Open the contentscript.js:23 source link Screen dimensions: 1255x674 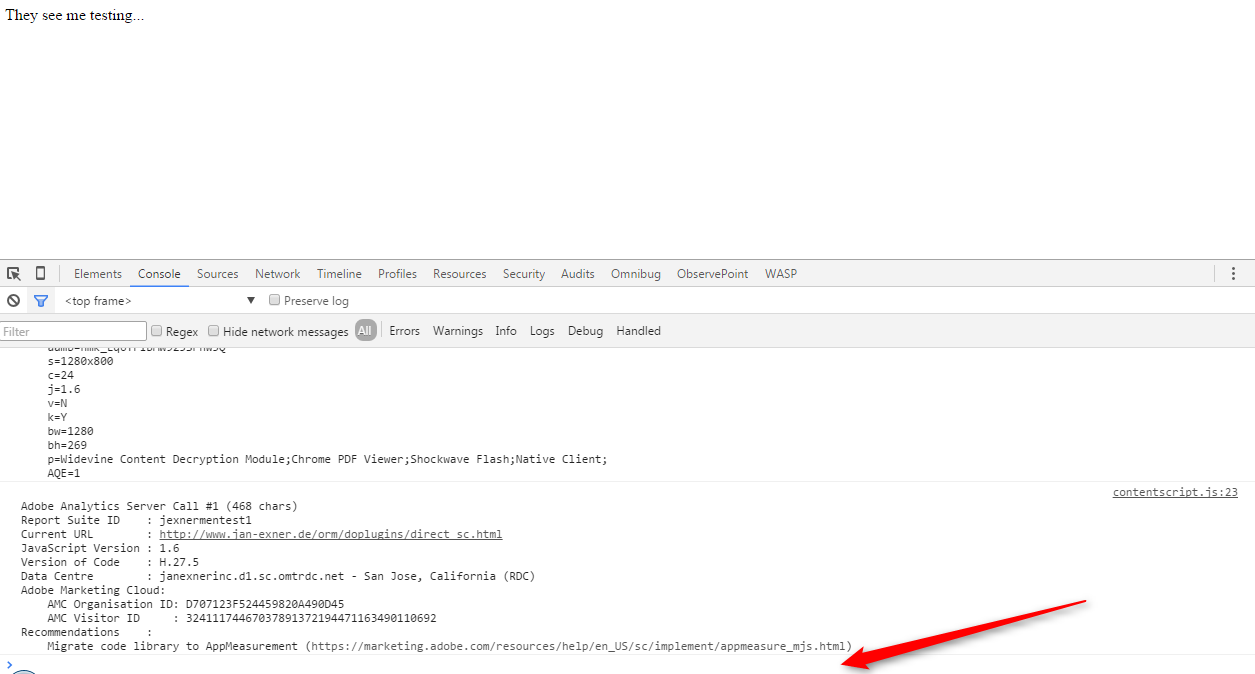(1175, 492)
